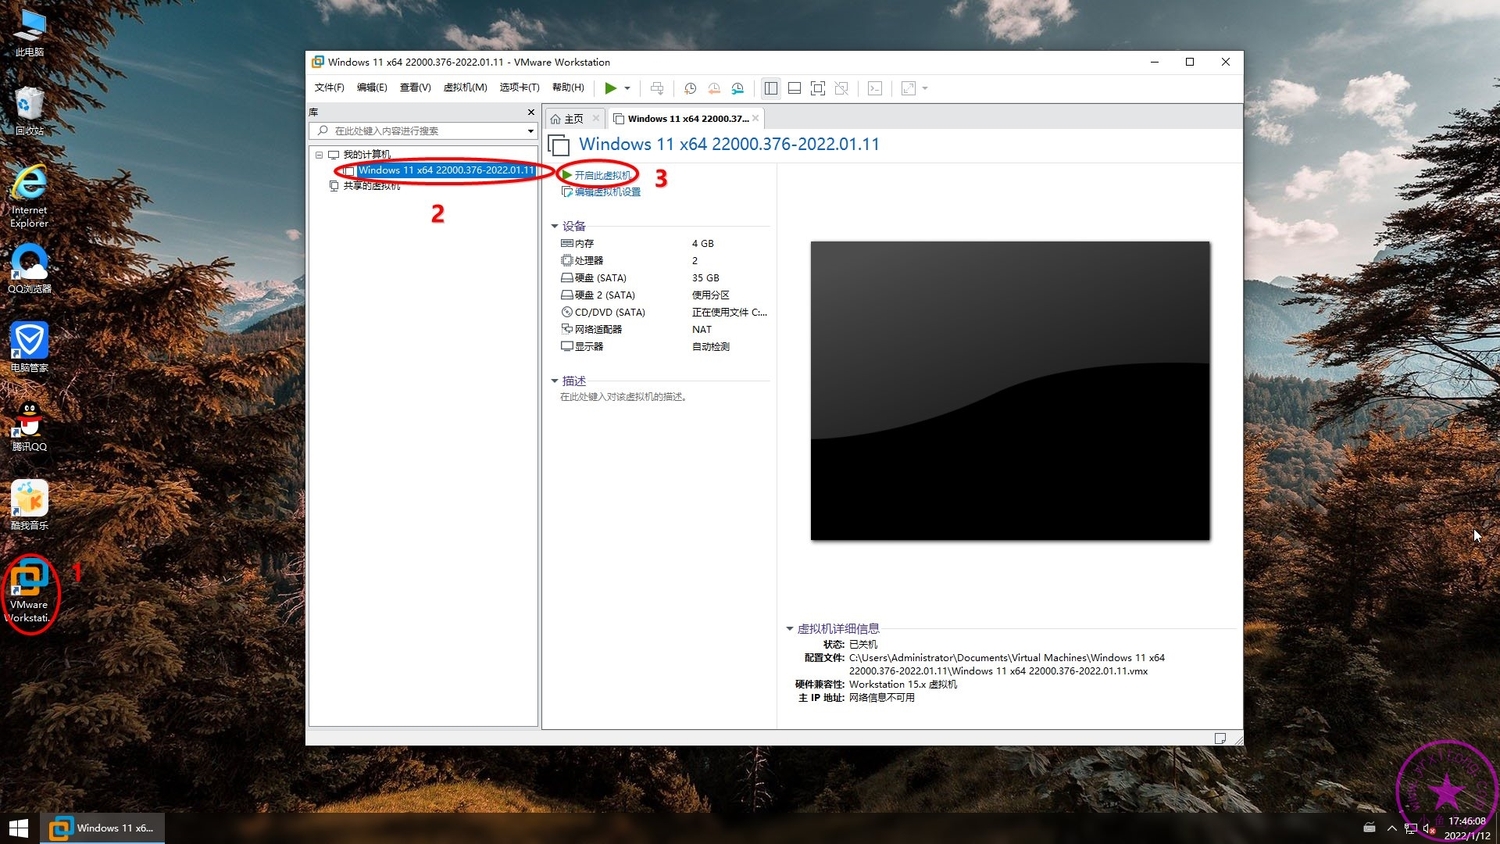Open the 回收站 recycle bin desktop icon

pos(29,111)
